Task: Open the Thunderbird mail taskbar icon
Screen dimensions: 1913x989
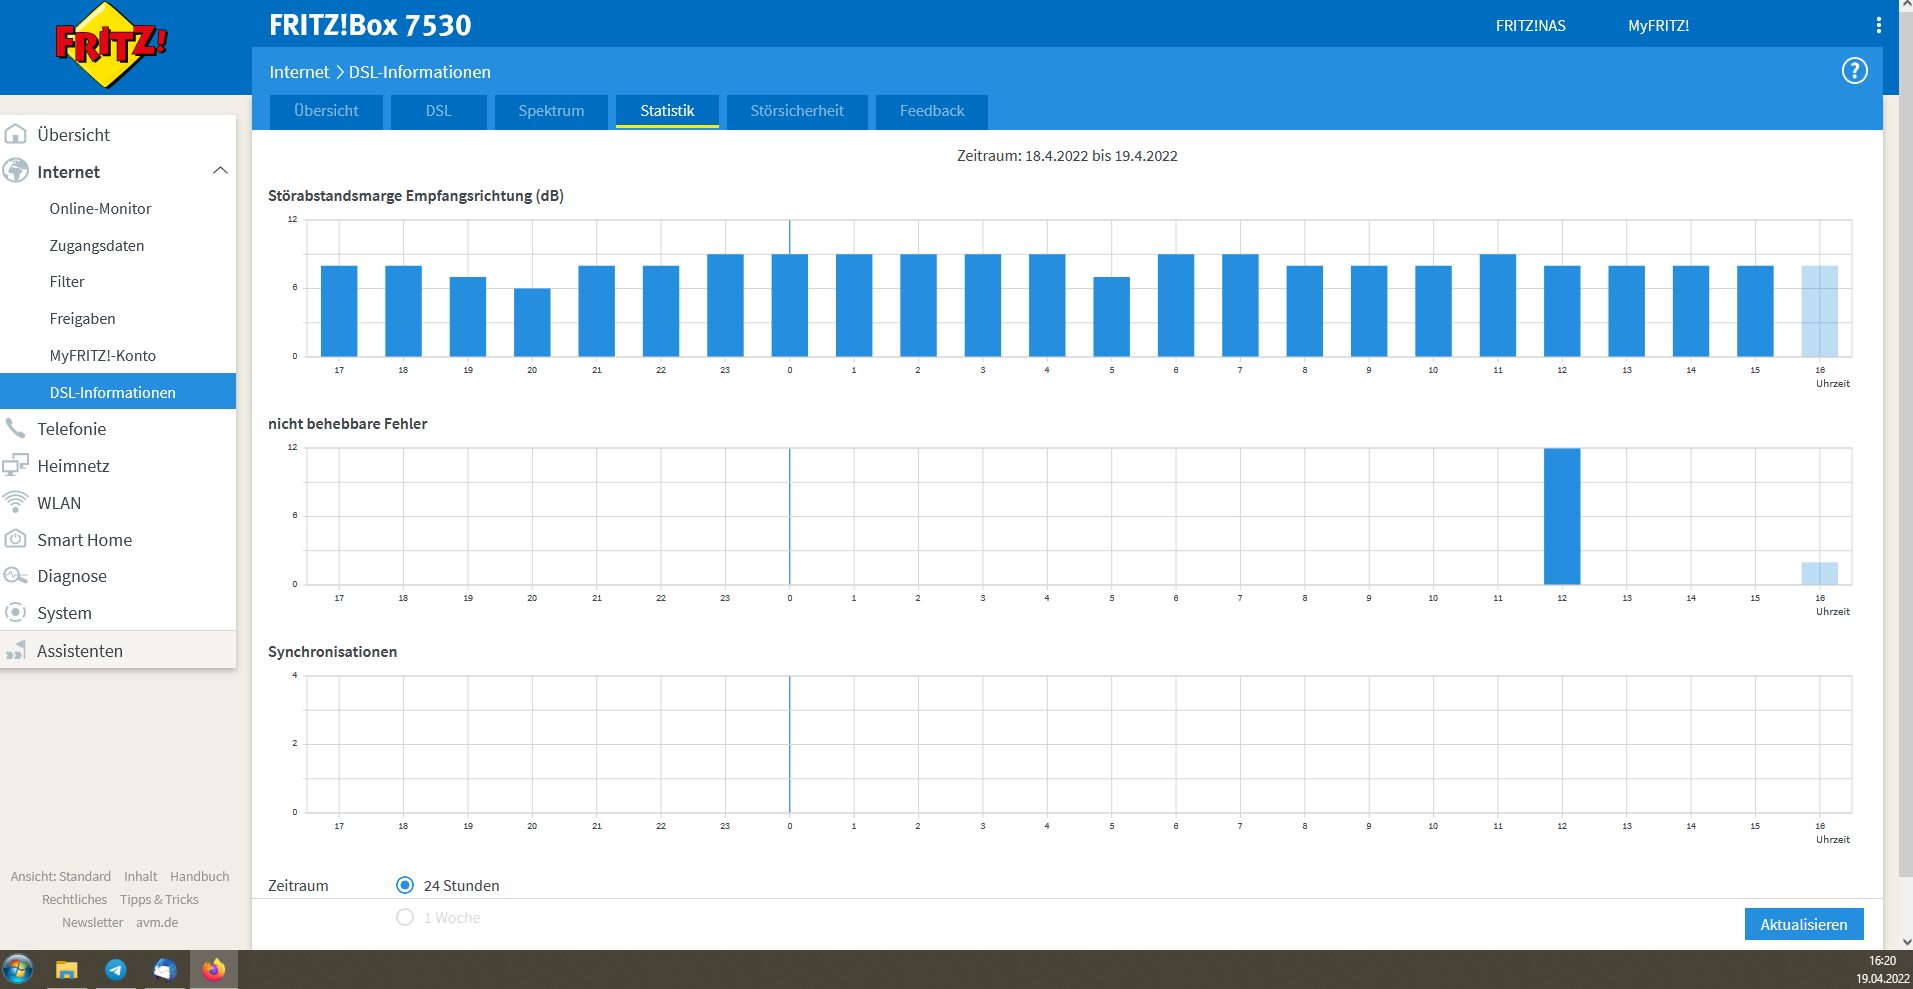Action: (165, 969)
